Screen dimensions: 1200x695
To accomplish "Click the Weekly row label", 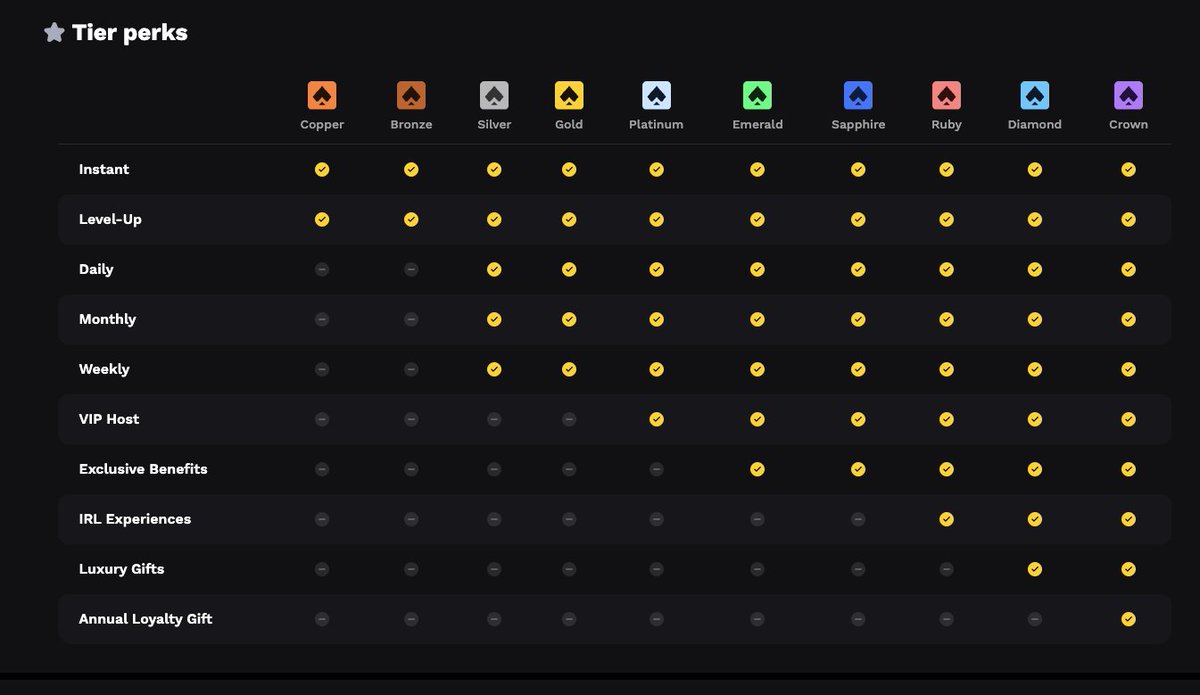I will point(104,370).
